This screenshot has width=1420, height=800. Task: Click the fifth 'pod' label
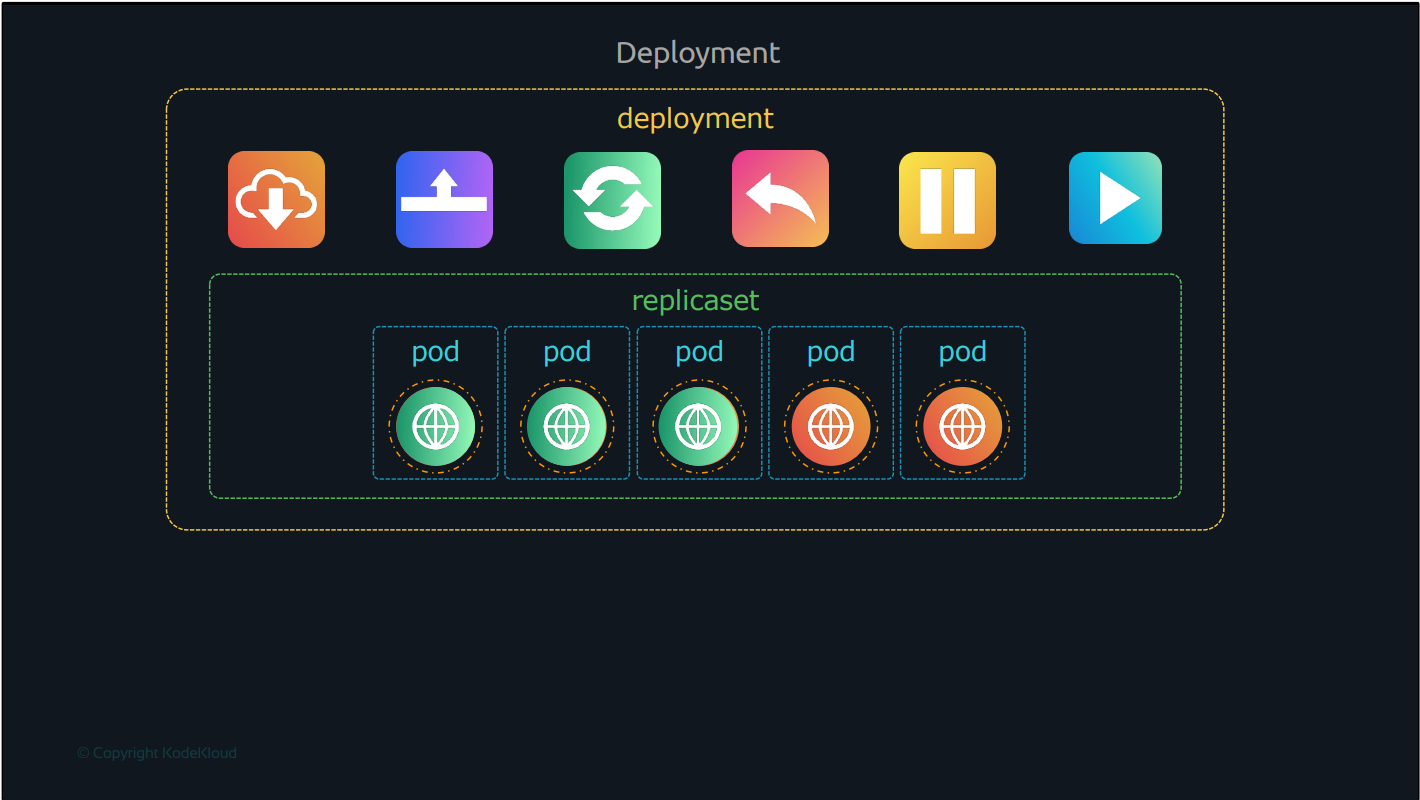click(x=963, y=353)
